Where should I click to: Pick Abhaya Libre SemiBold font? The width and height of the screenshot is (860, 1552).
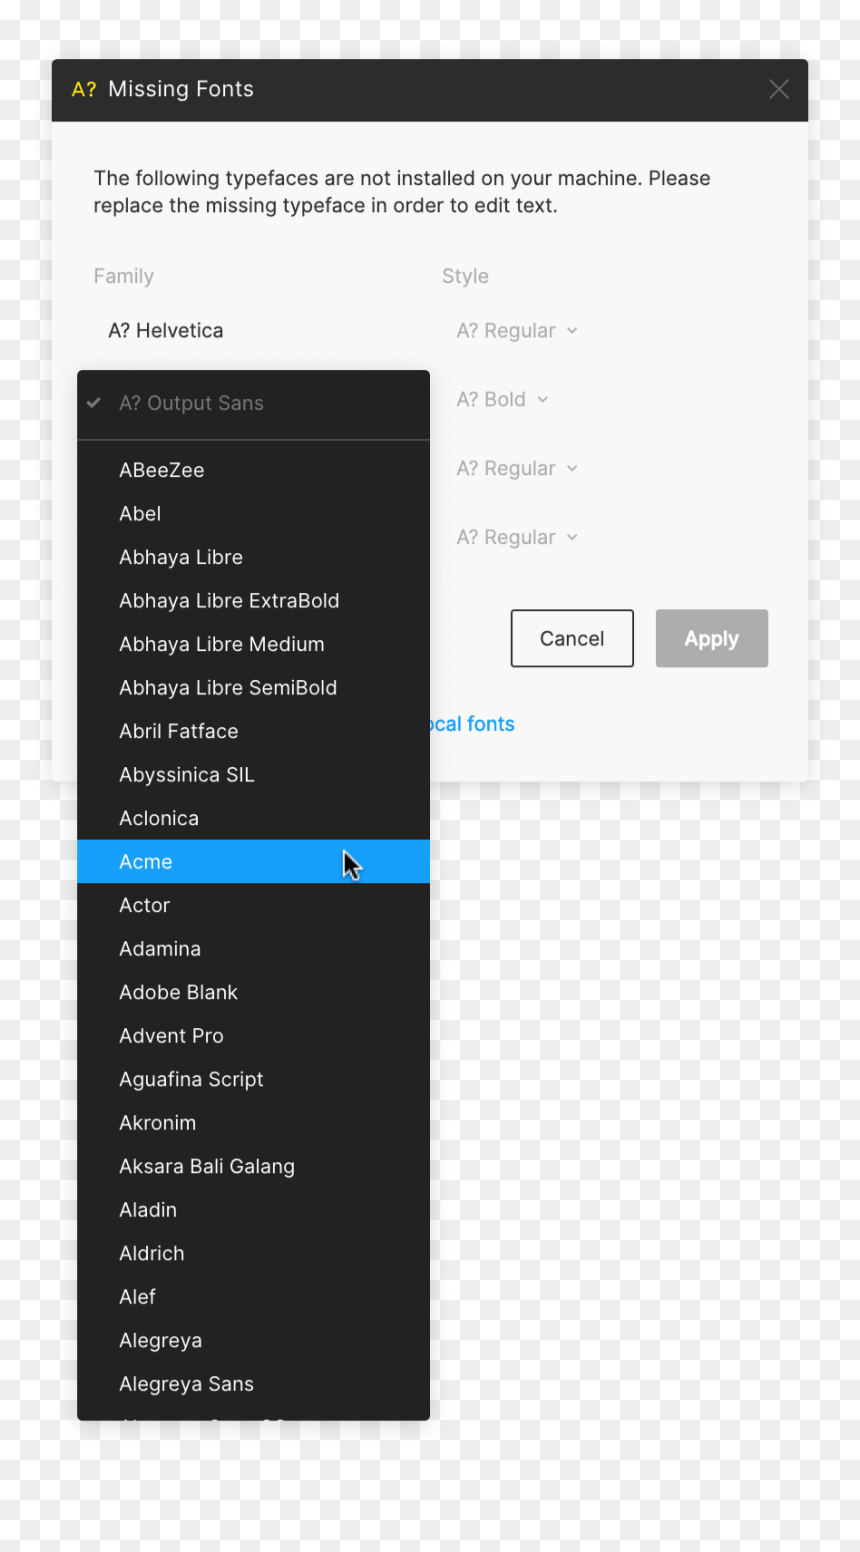point(254,688)
